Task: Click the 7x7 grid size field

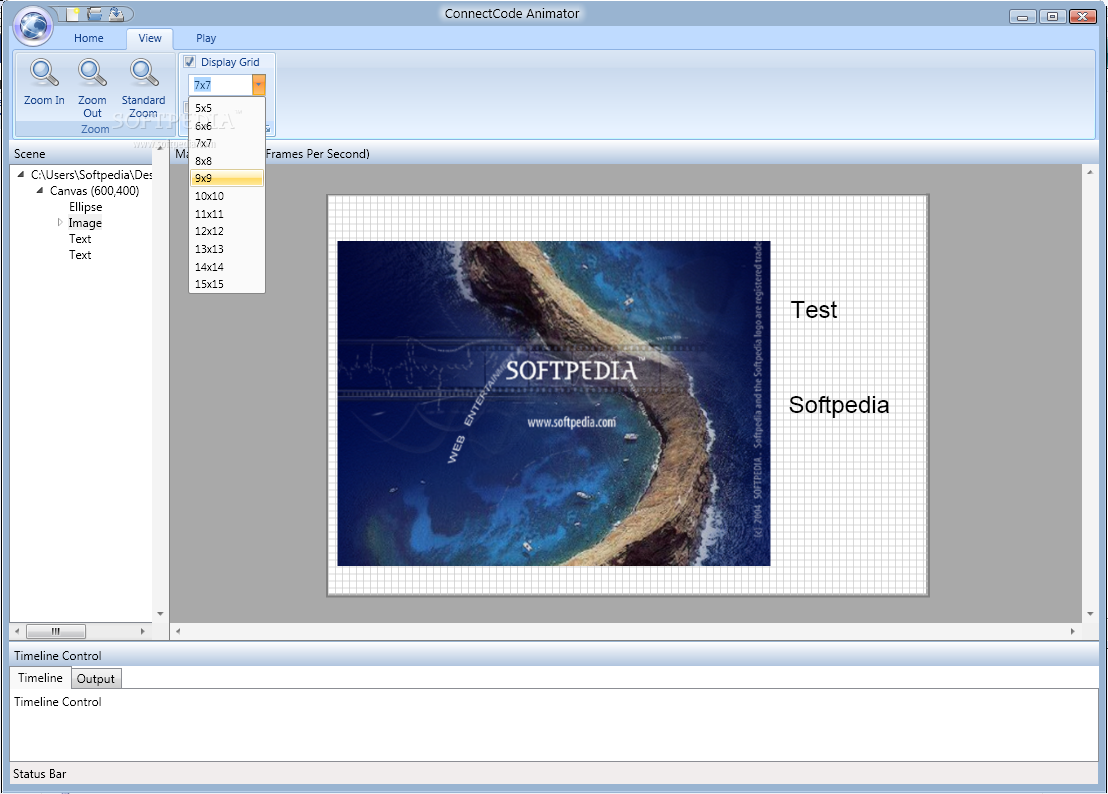Action: click(220, 85)
